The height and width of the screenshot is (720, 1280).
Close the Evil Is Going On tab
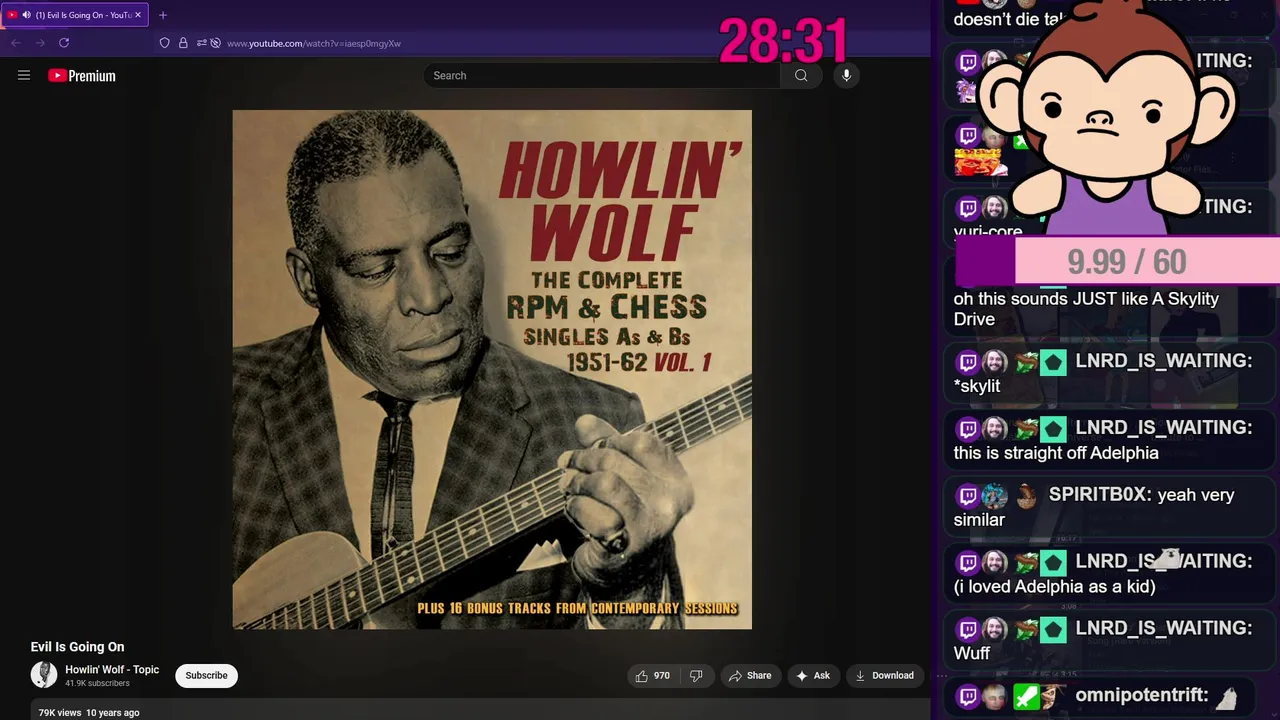click(138, 15)
